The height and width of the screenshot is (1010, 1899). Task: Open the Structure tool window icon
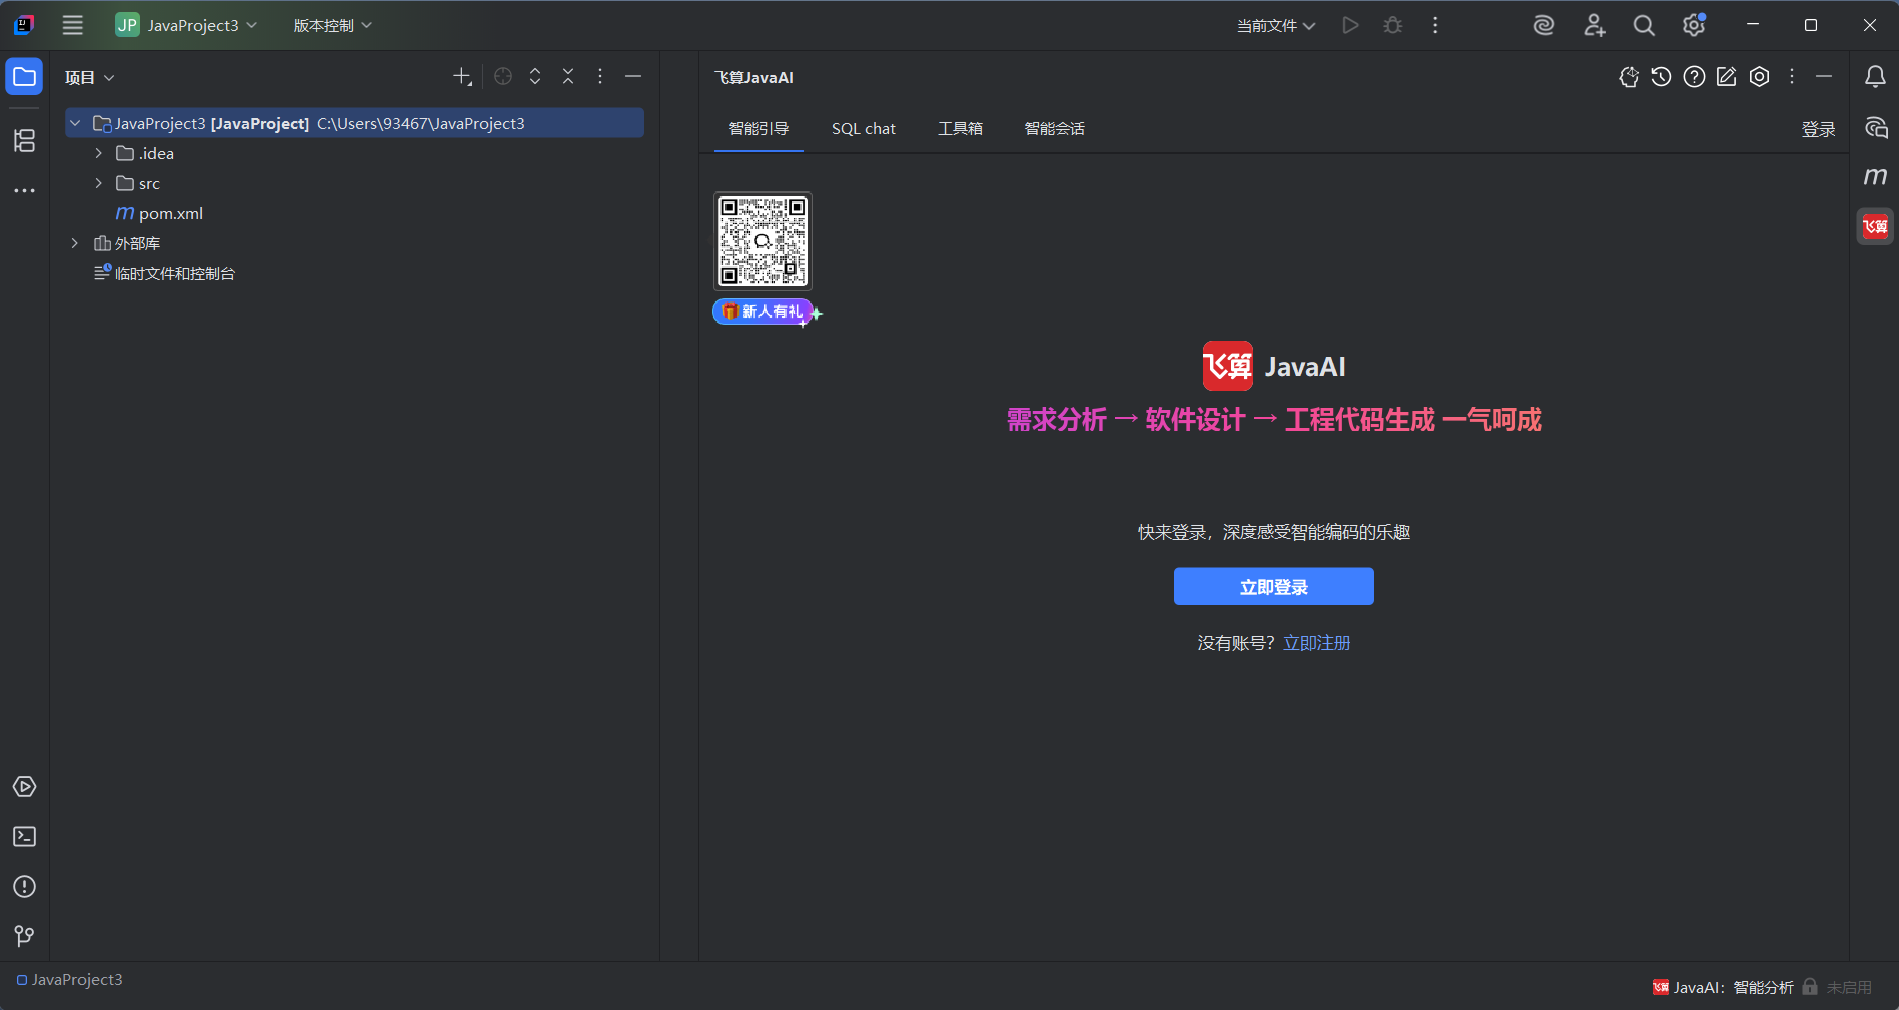pyautogui.click(x=24, y=141)
